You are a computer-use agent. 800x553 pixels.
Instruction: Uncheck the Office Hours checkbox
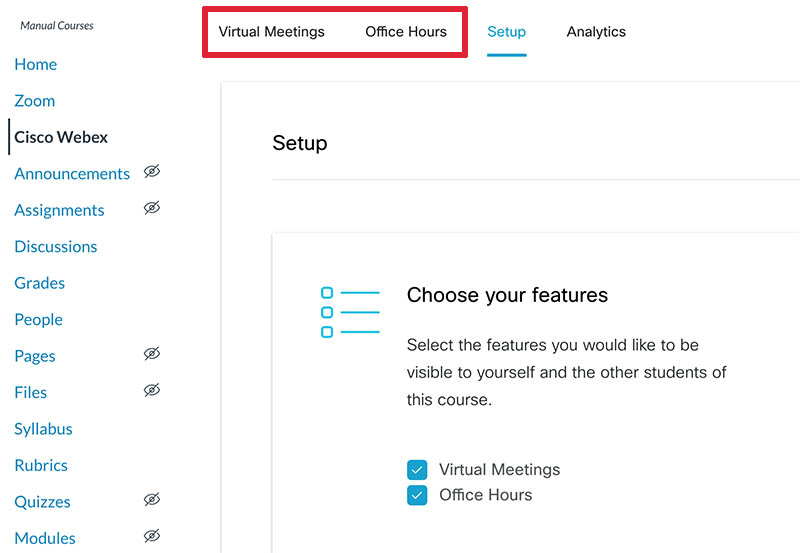click(417, 495)
